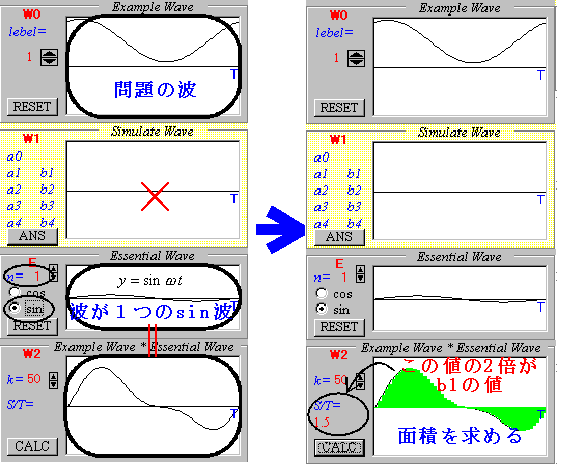Viewport: 563px width, 470px height.
Task: Click ANS button in right Simulate Wave panel
Action: 339,237
